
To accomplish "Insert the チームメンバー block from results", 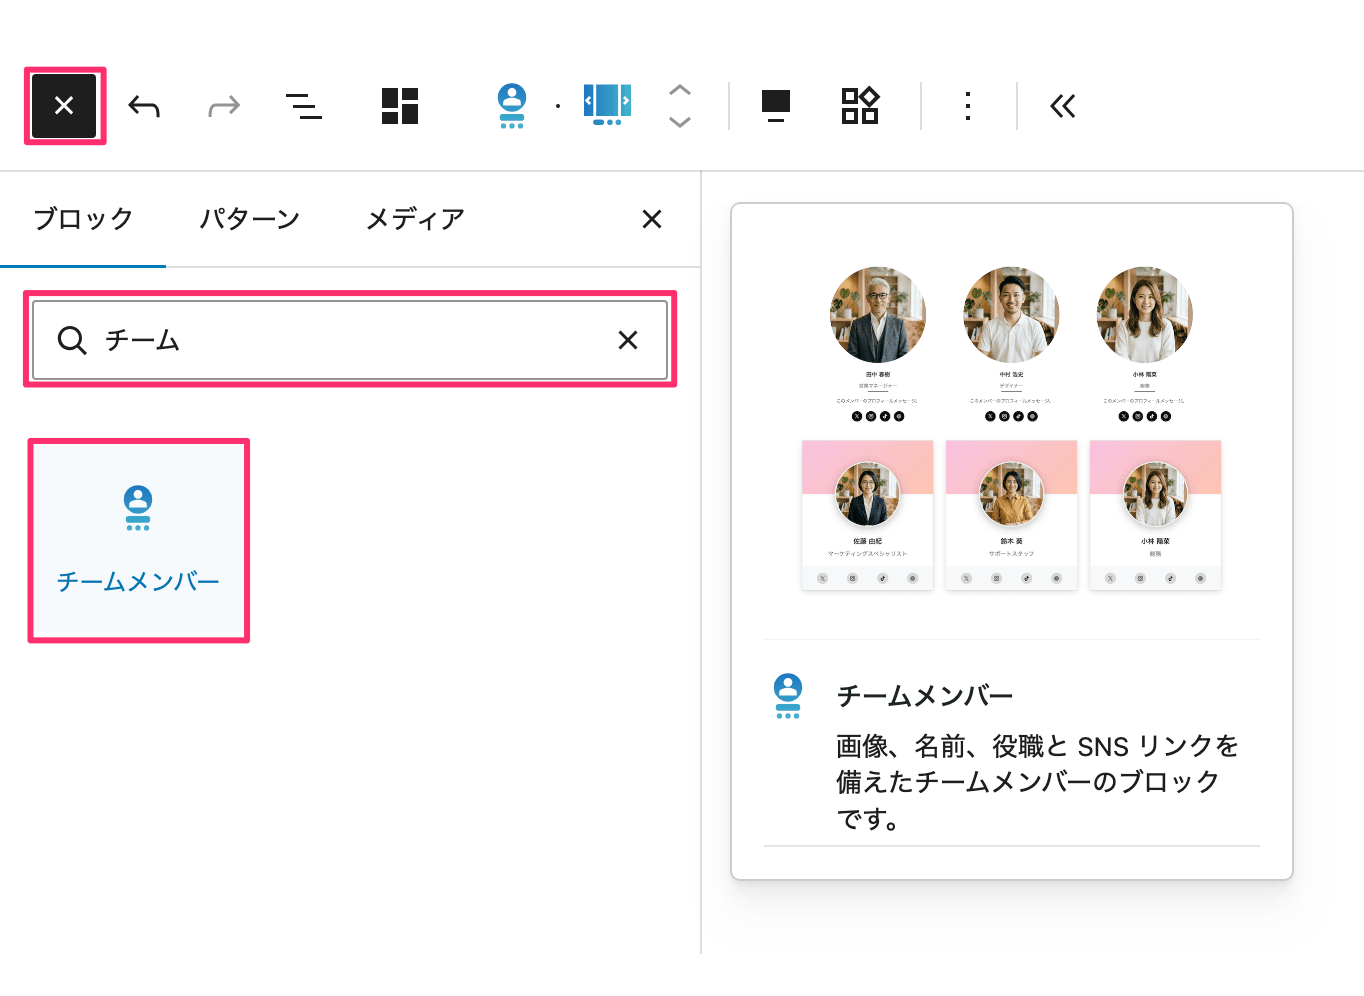I will 138,540.
